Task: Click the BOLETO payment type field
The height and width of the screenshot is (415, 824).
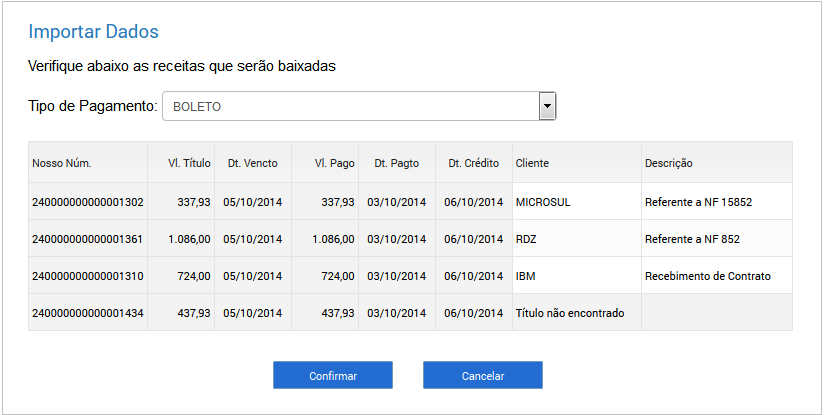Action: [x=359, y=106]
